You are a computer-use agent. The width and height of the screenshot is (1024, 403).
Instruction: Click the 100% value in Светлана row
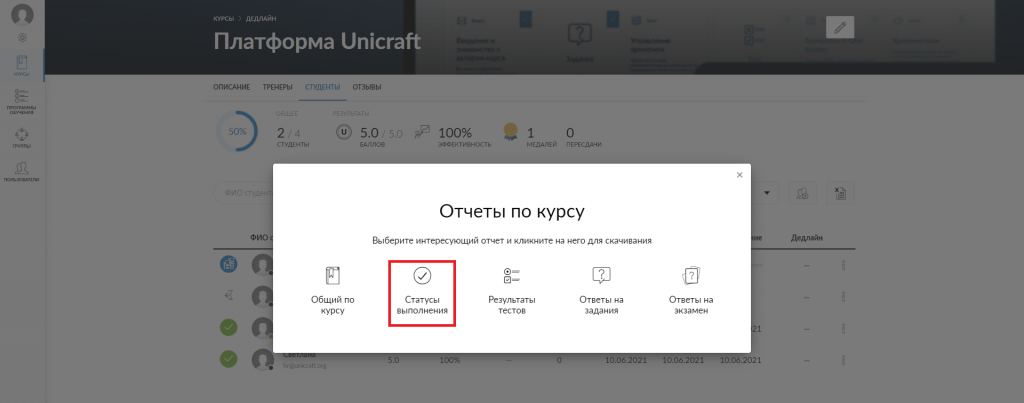(x=449, y=360)
